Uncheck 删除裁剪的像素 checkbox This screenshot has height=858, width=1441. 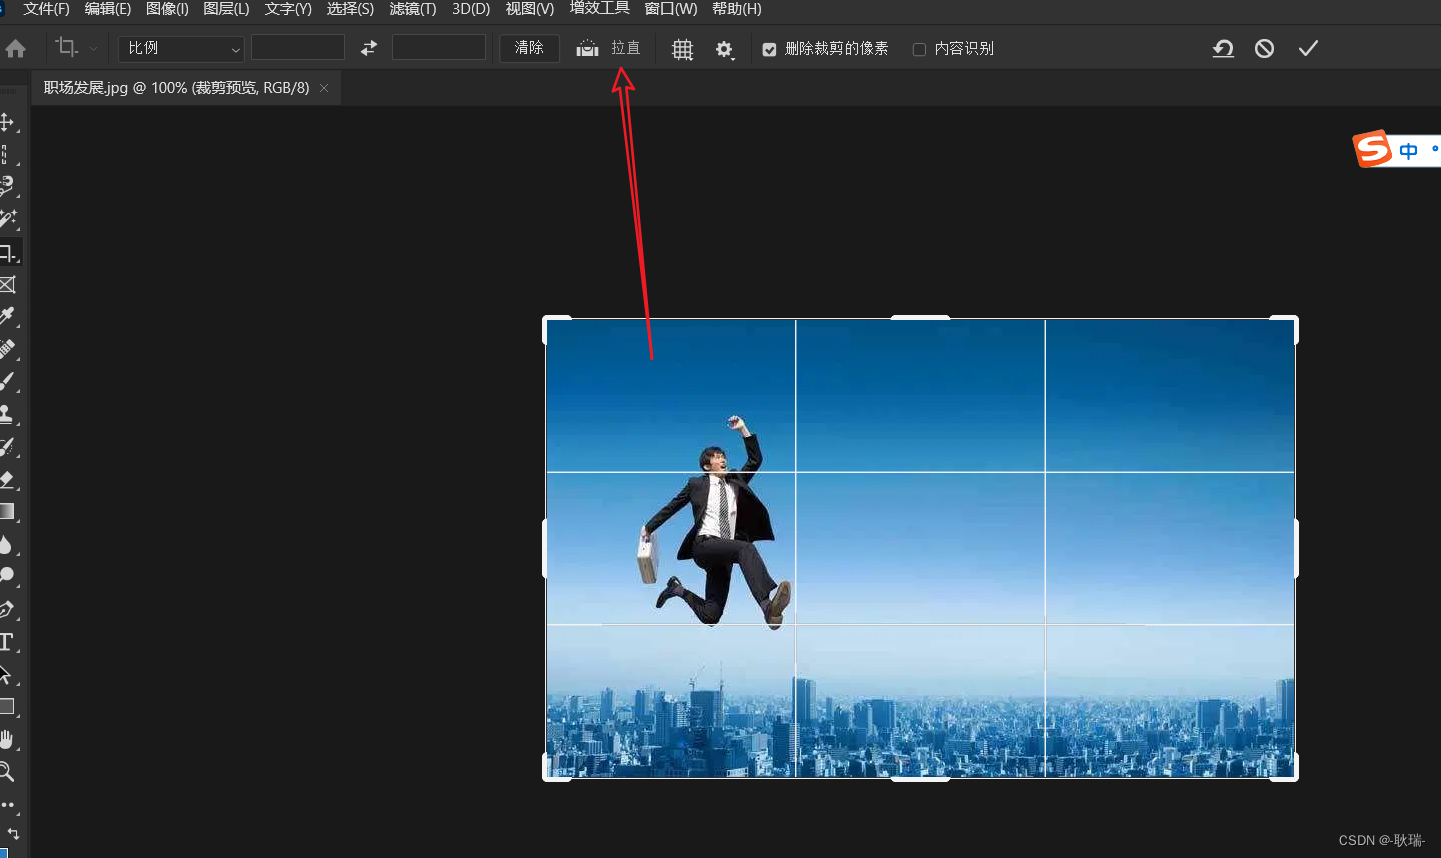769,49
